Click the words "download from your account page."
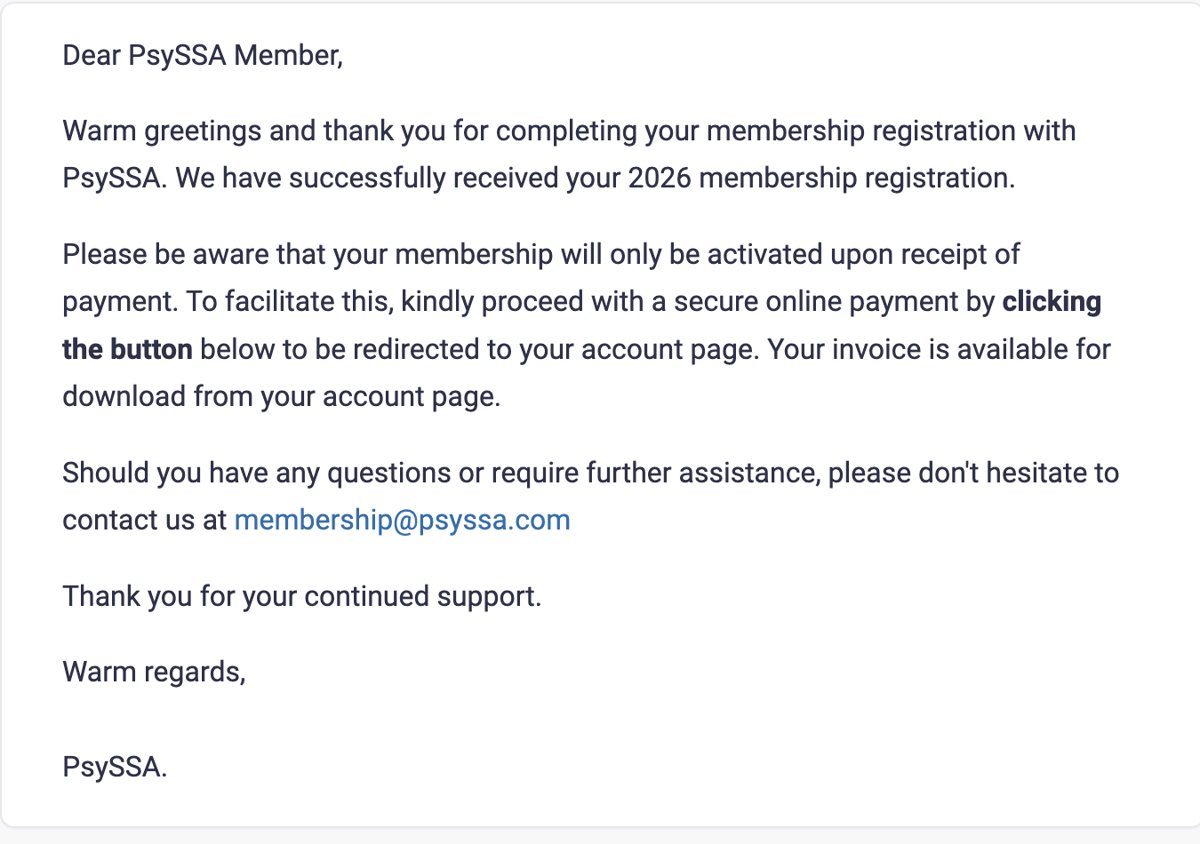 281,396
